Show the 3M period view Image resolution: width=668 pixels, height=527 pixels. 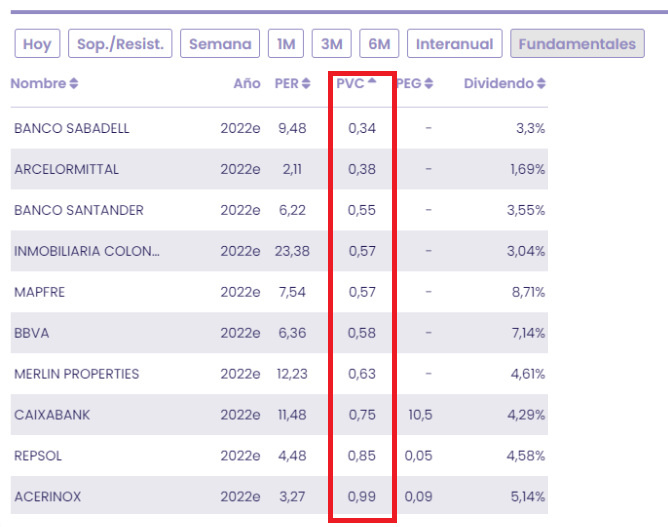pyautogui.click(x=331, y=44)
